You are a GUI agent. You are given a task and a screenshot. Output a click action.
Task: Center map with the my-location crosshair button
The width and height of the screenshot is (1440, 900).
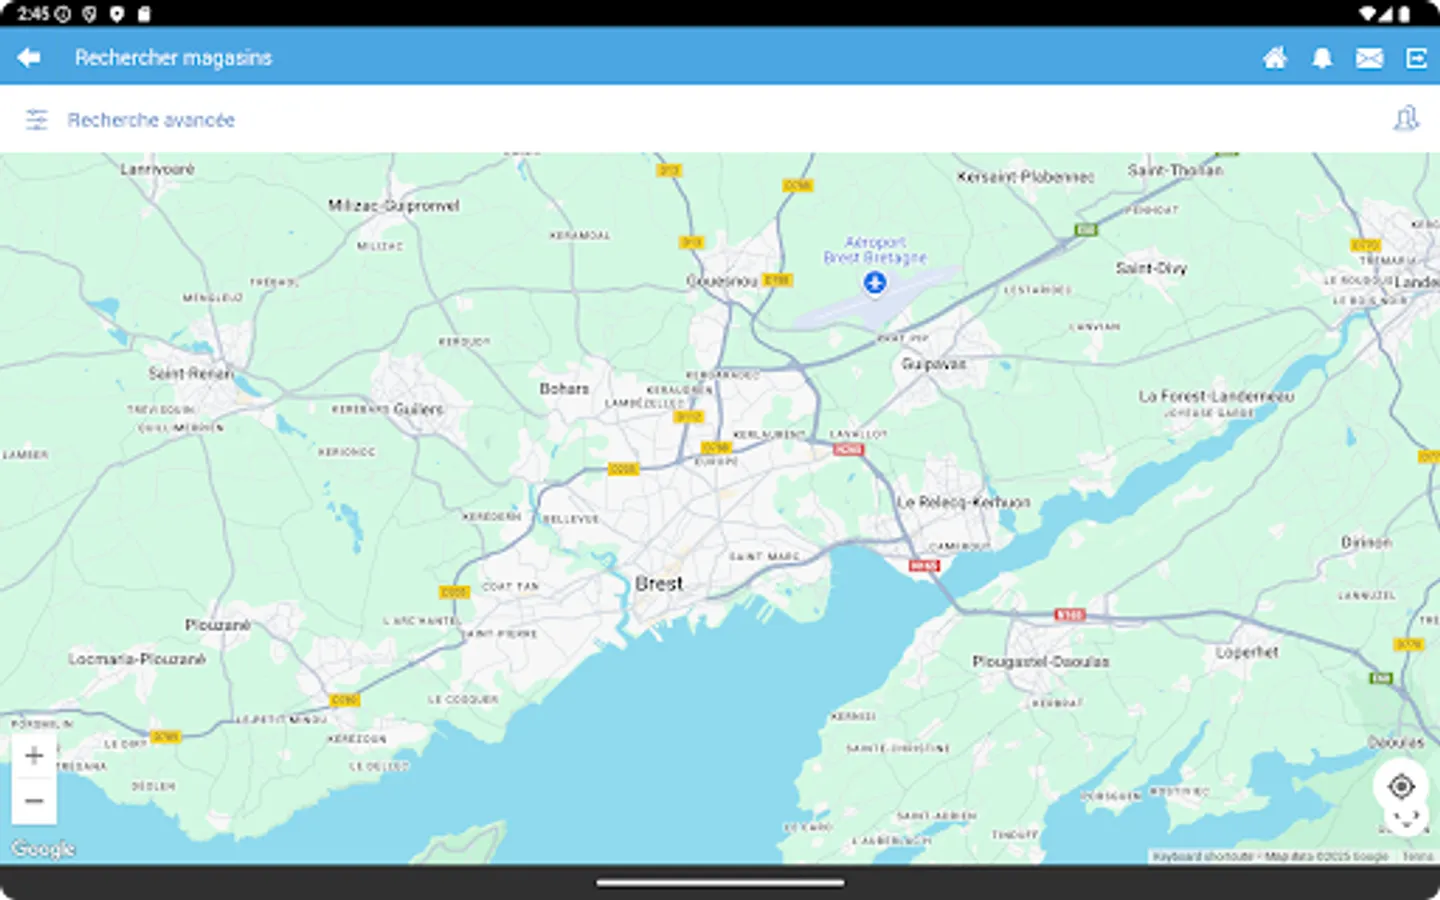tap(1400, 787)
